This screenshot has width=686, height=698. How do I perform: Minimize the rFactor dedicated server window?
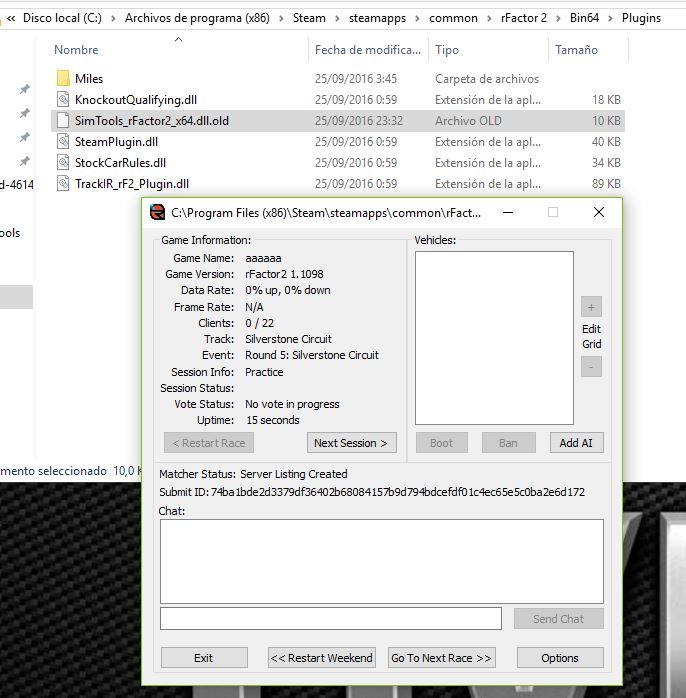pyautogui.click(x=508, y=212)
